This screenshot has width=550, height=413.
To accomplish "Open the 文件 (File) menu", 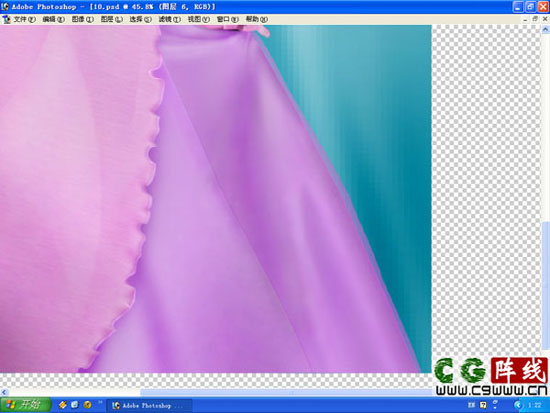I will click(x=25, y=19).
